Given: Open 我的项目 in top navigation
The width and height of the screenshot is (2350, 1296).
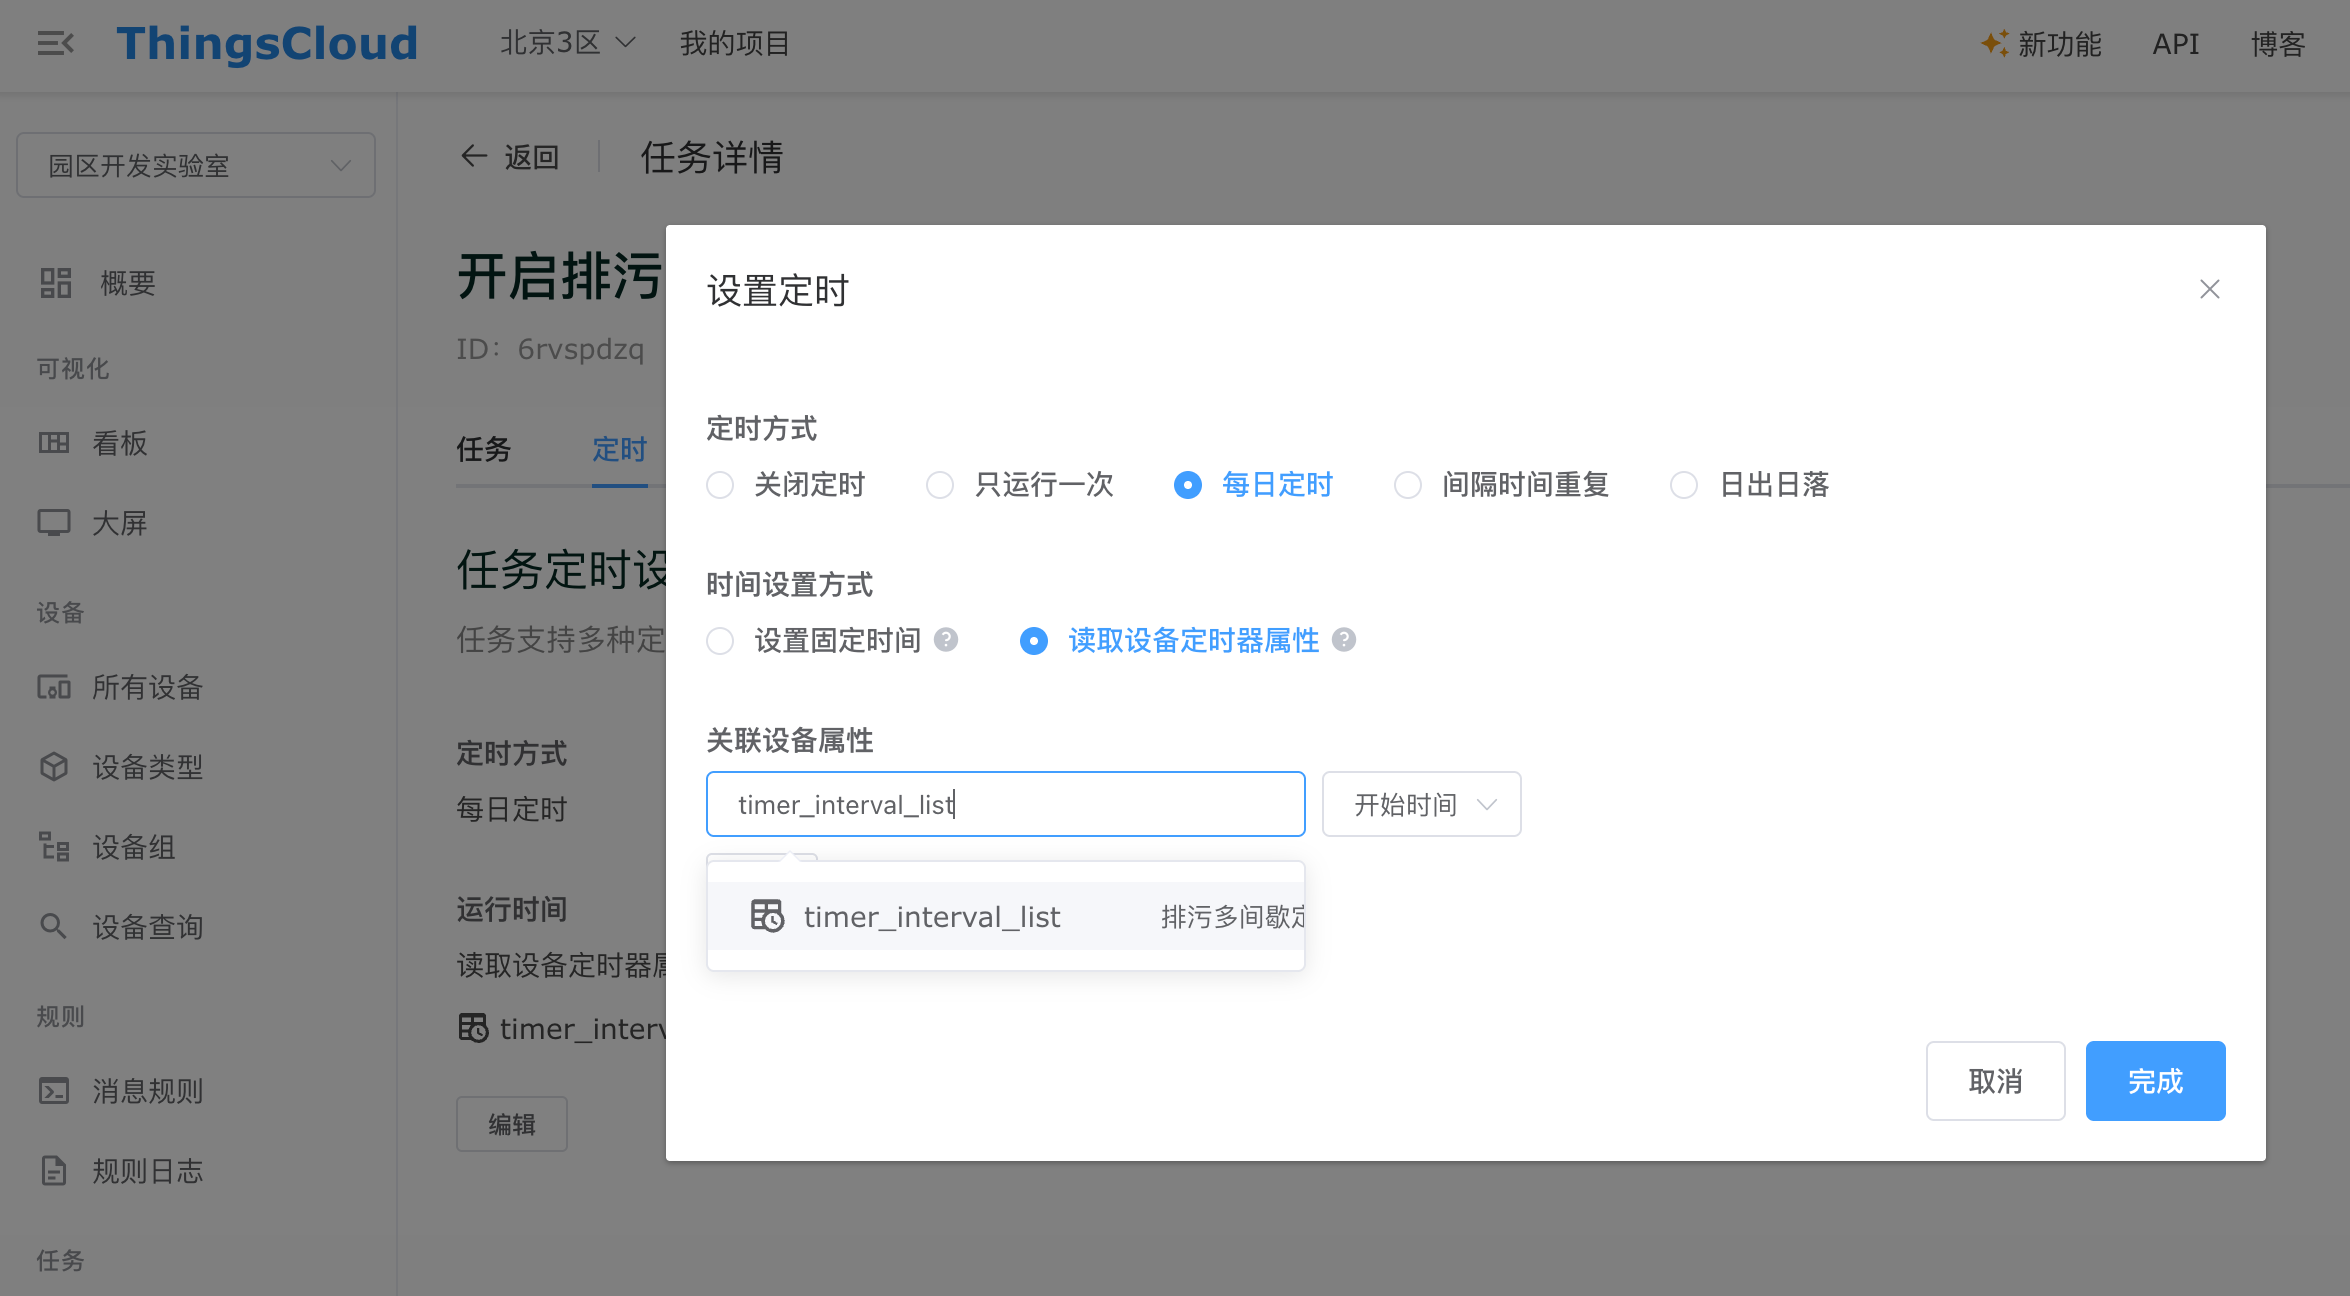Looking at the screenshot, I should coord(735,43).
